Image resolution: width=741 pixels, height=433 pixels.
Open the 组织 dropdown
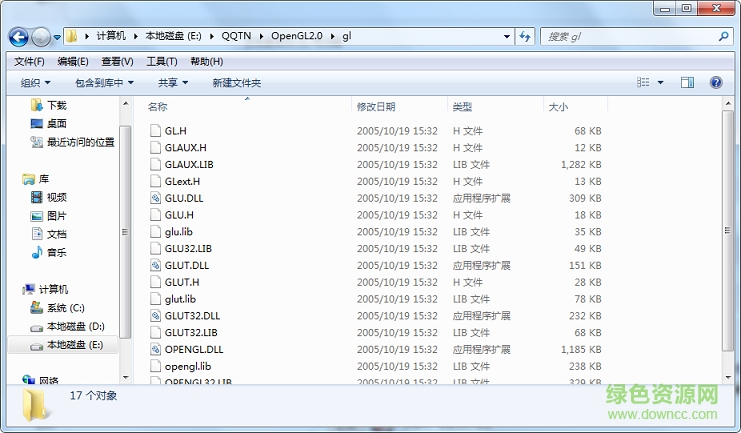[x=35, y=83]
